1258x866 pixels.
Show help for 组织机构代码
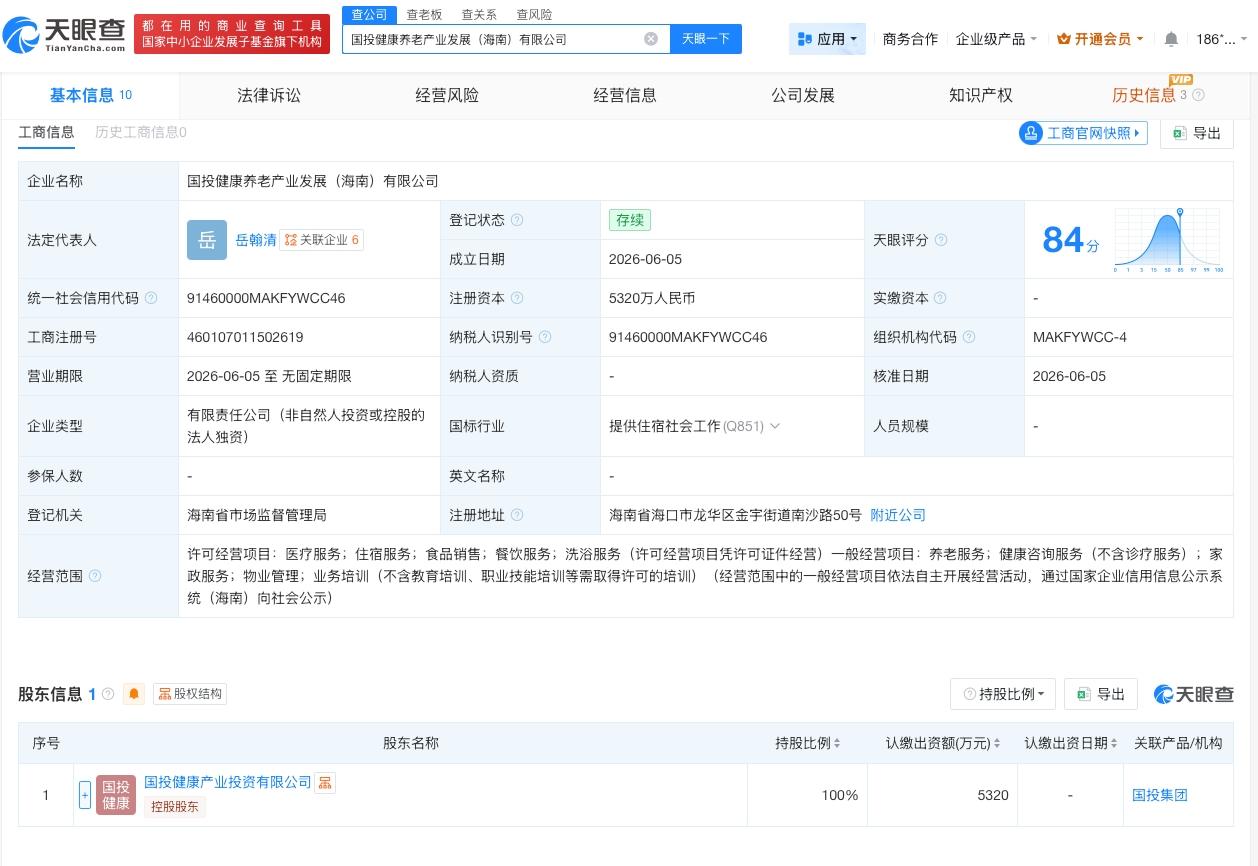(969, 337)
